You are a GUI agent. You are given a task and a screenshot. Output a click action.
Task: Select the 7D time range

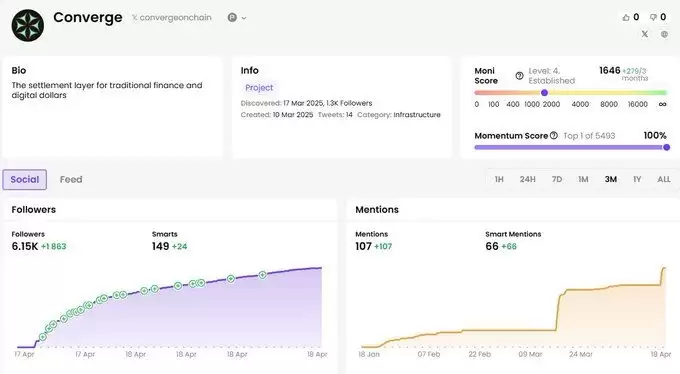557,179
